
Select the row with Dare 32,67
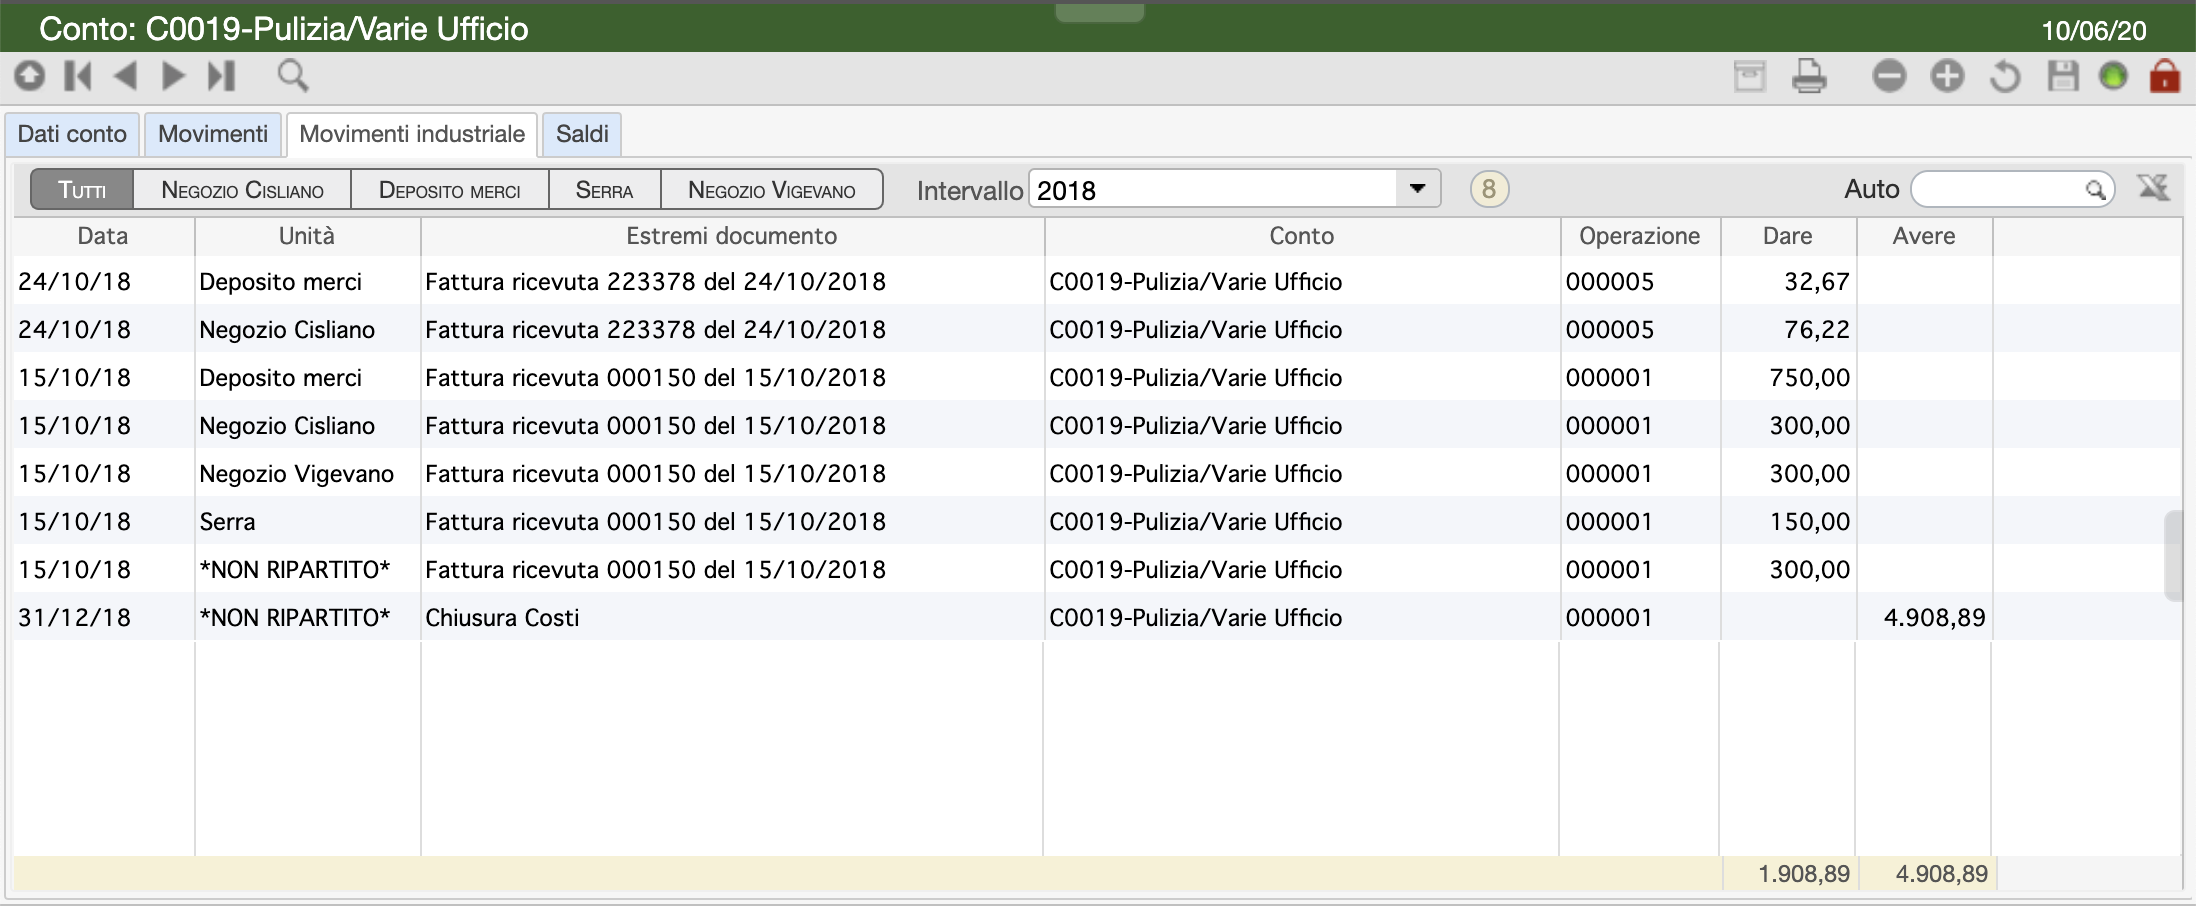coord(1097,281)
